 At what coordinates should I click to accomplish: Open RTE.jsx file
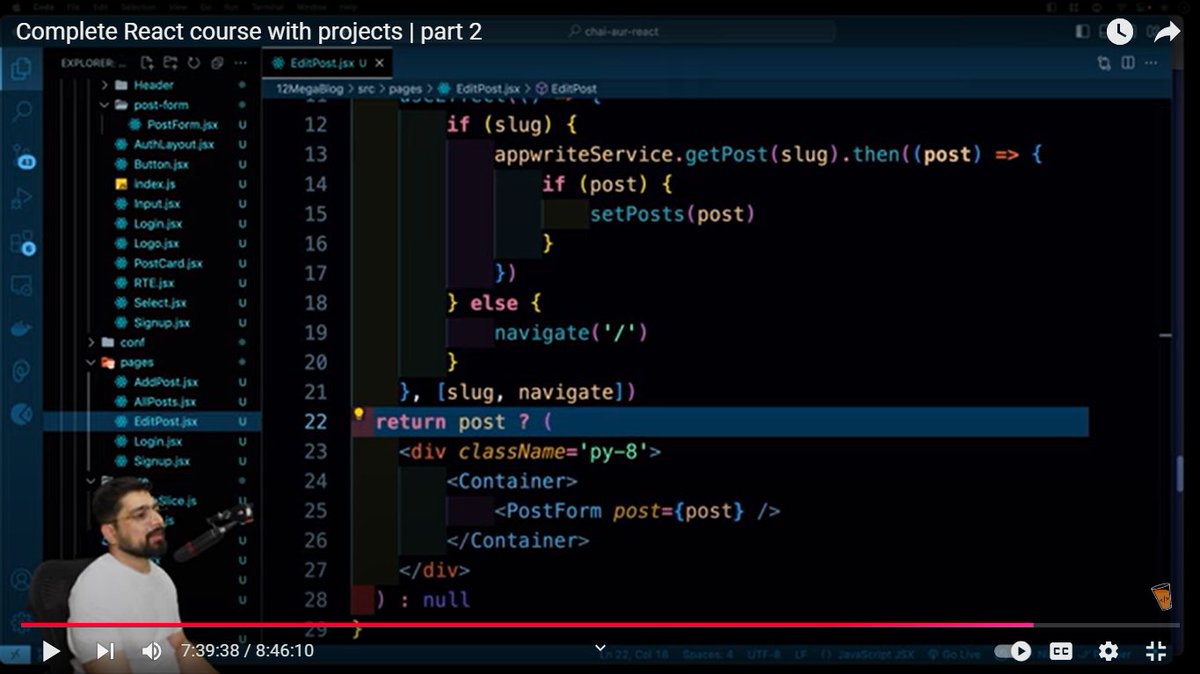pyautogui.click(x=153, y=283)
